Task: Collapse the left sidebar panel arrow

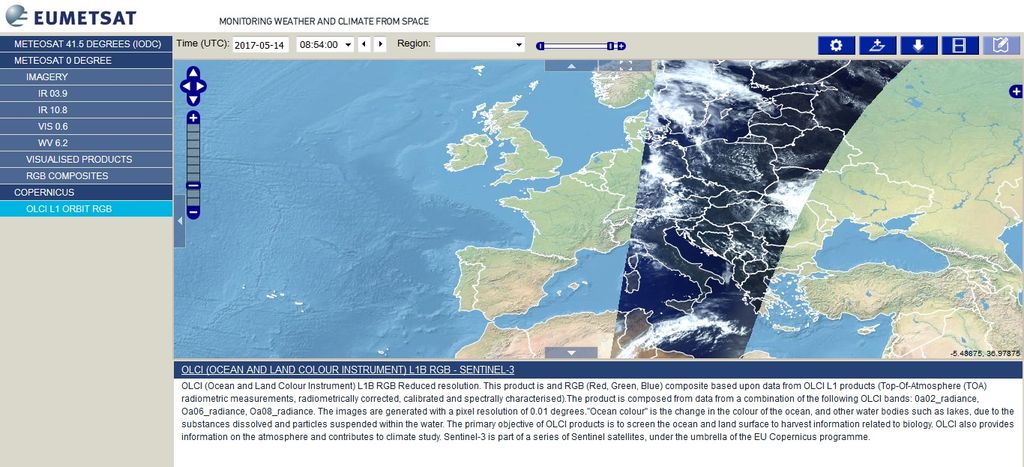Action: coord(180,220)
